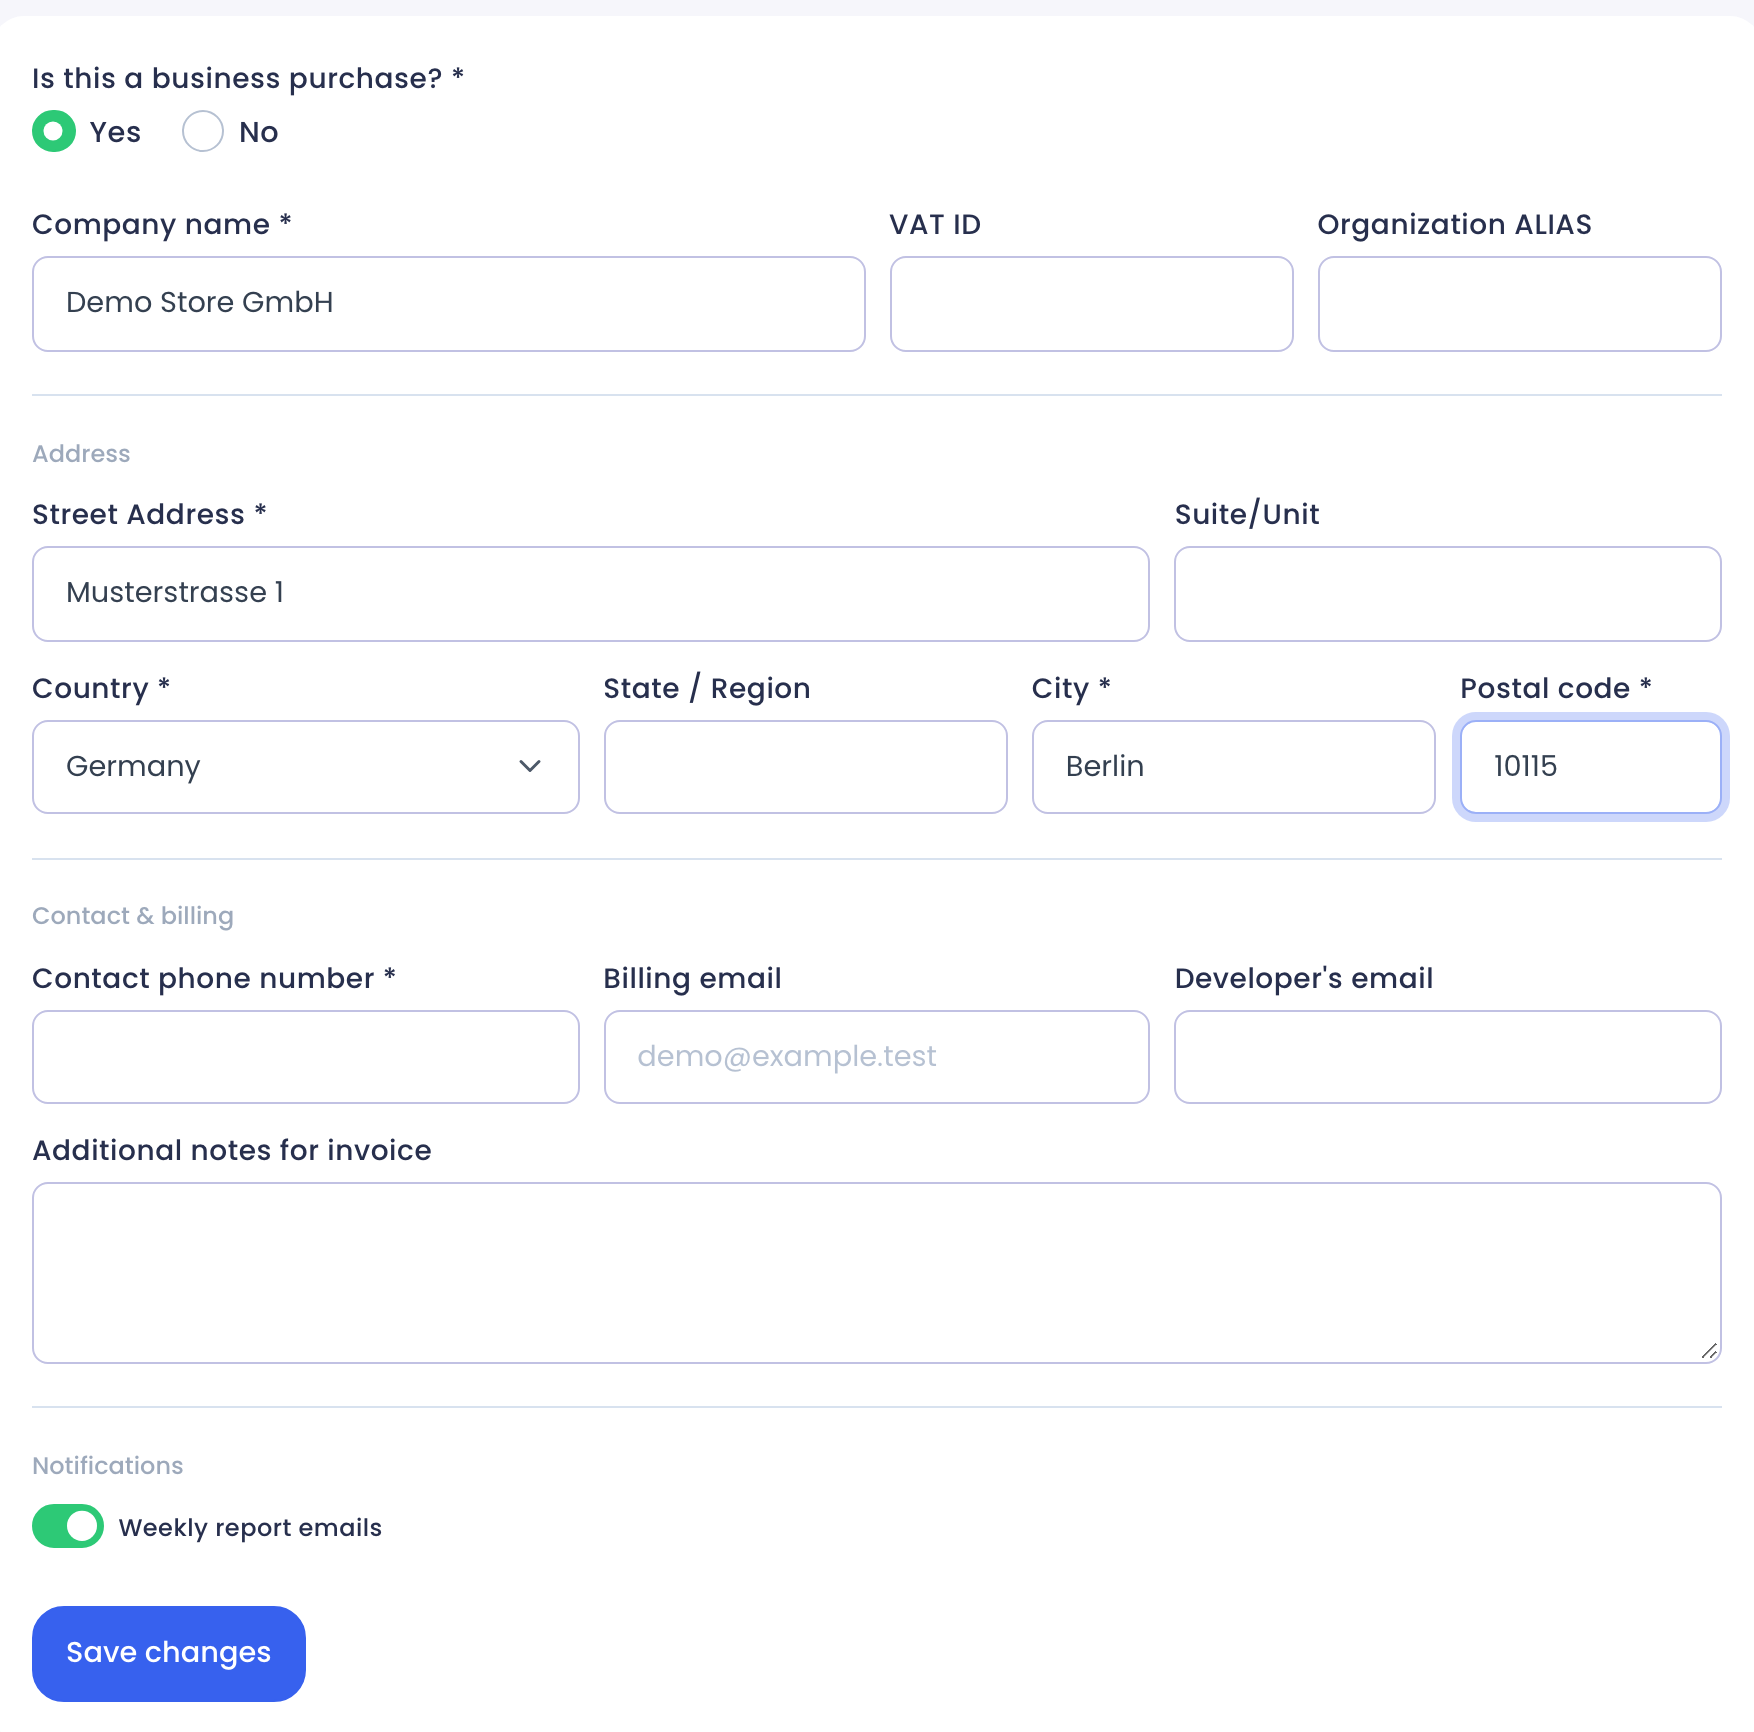
Task: Click the Save changes button
Action: click(169, 1654)
